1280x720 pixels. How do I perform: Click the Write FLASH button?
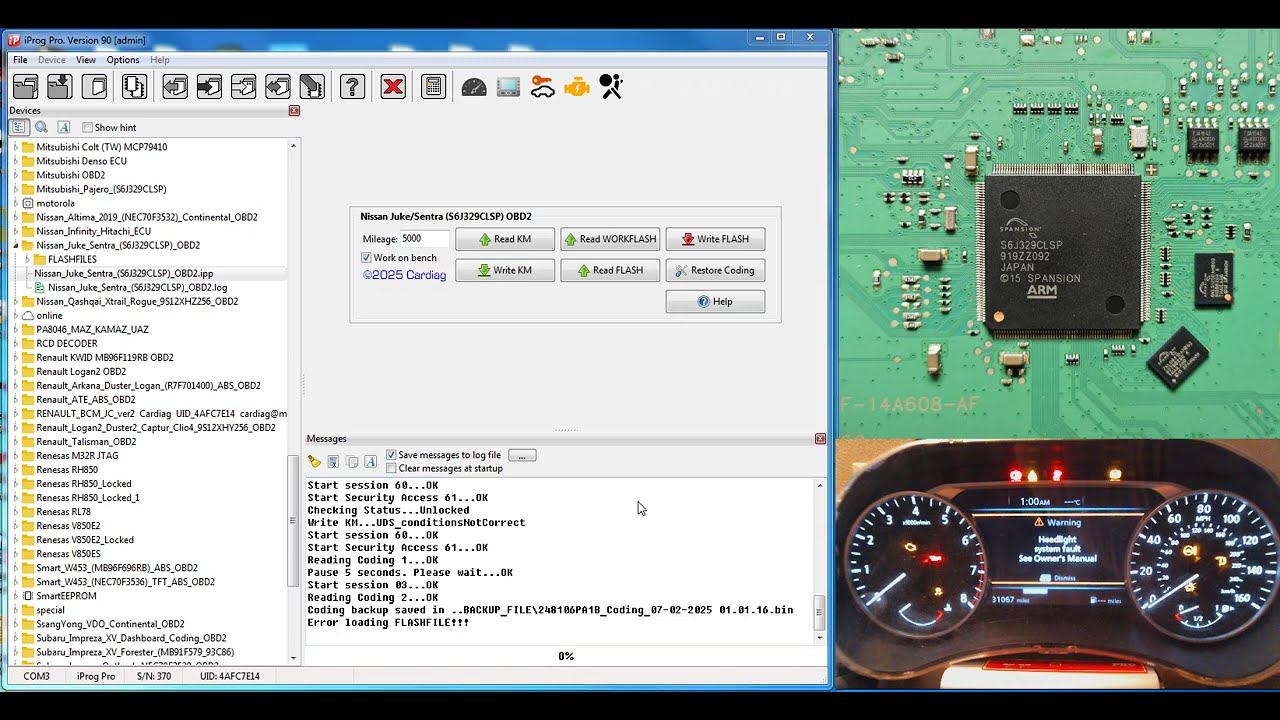pos(715,239)
